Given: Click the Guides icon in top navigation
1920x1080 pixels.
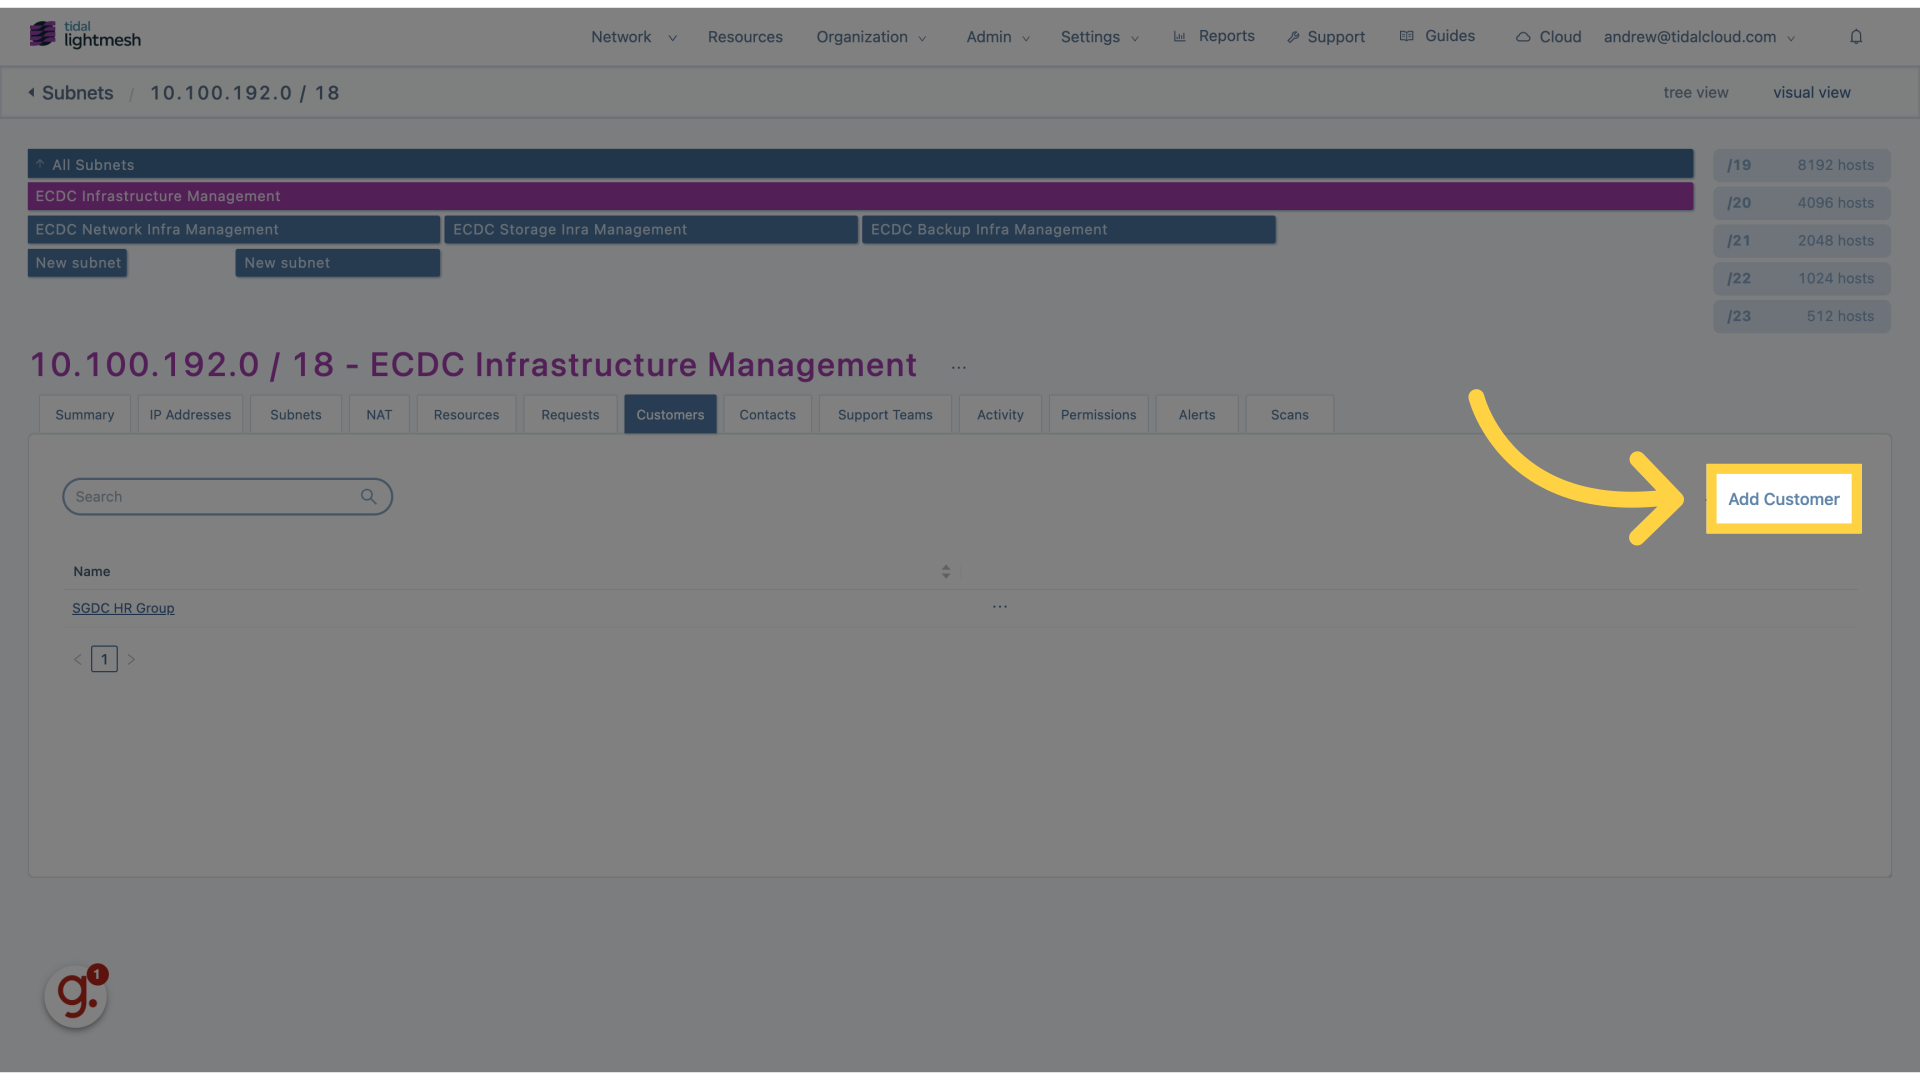Looking at the screenshot, I should 1406,36.
